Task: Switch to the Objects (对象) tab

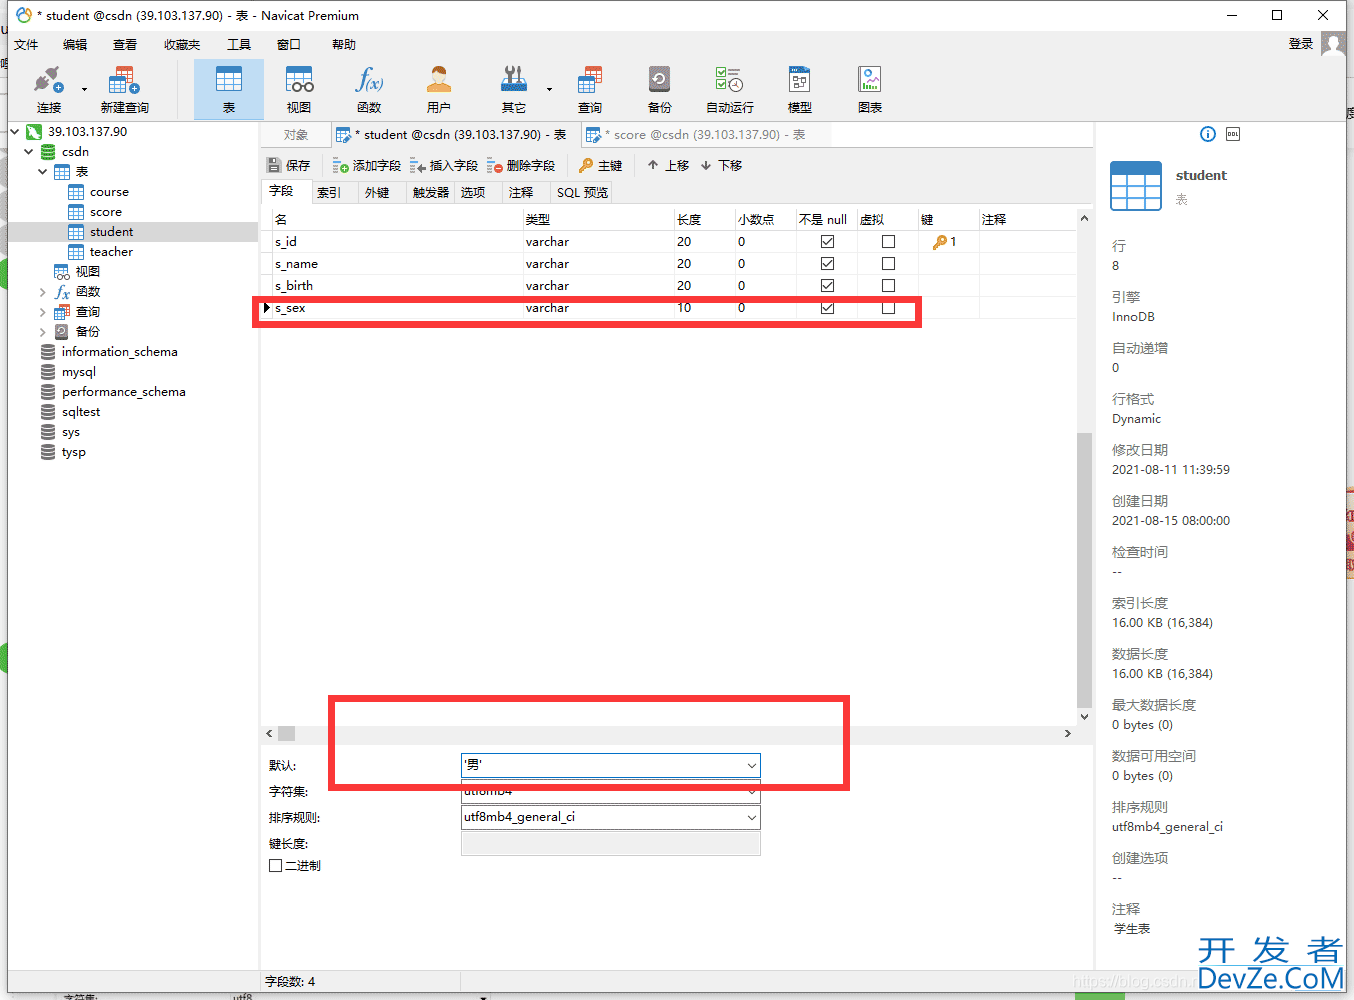Action: [296, 134]
